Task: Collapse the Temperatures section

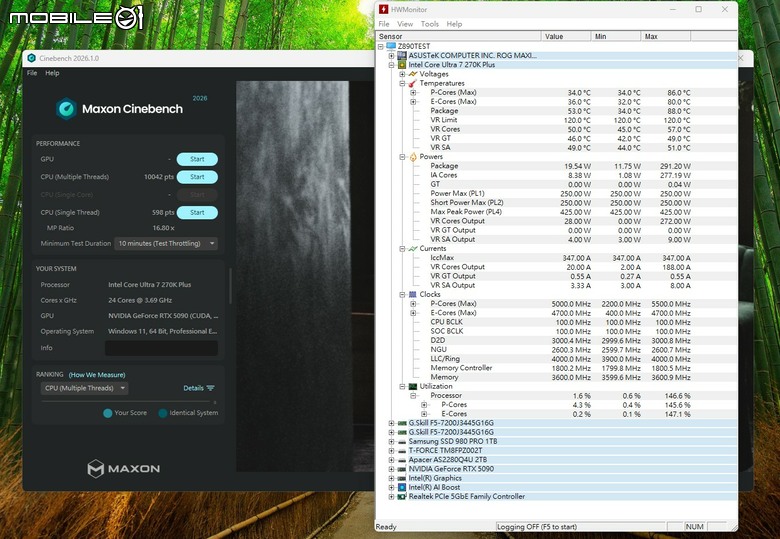Action: click(x=402, y=83)
